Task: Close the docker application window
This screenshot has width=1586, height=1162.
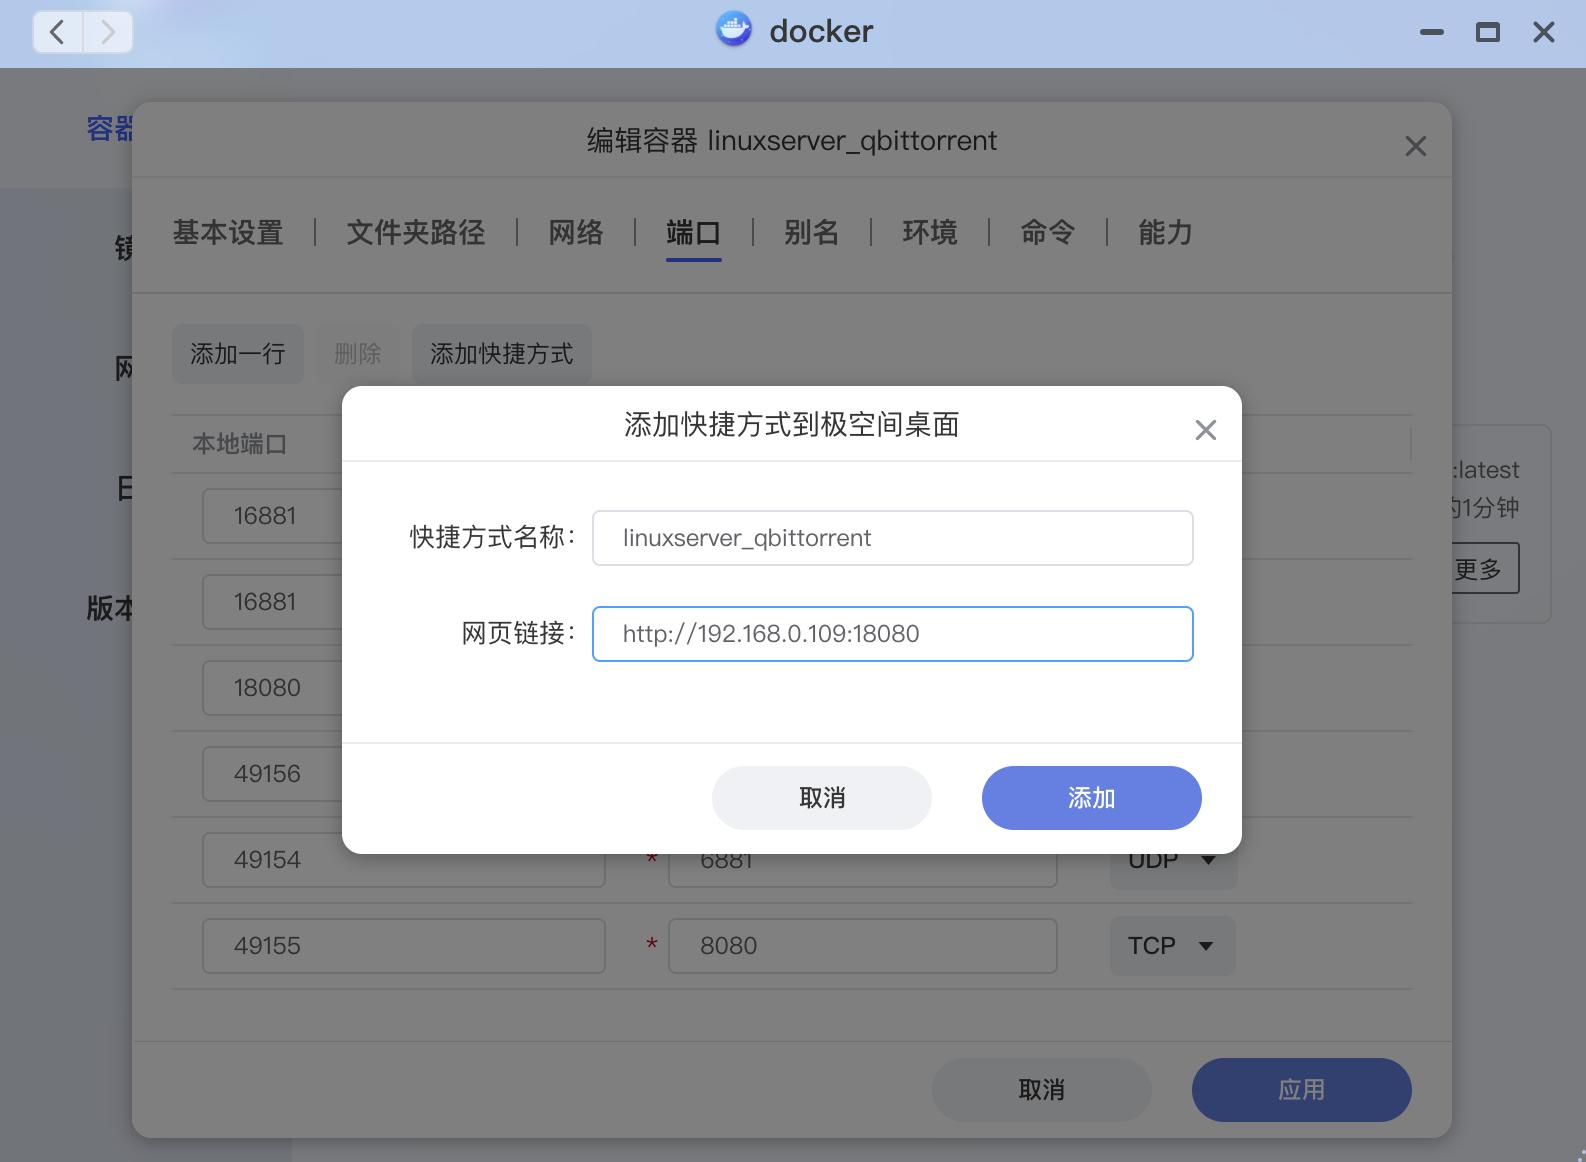Action: click(1544, 32)
